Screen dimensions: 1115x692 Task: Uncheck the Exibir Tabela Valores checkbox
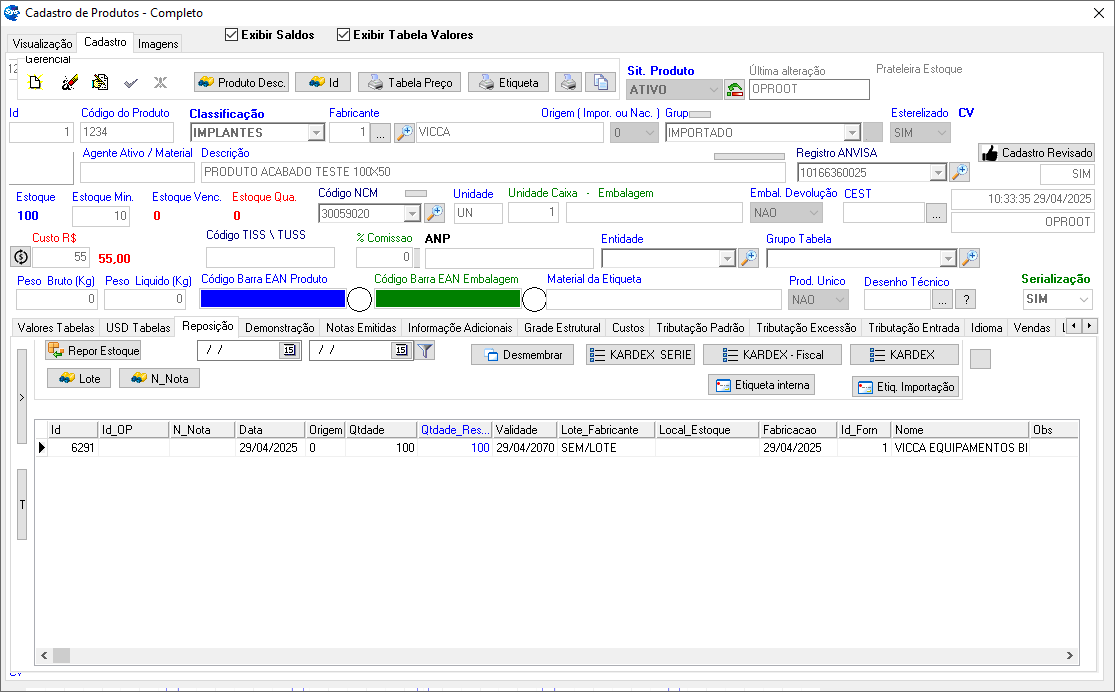(344, 35)
